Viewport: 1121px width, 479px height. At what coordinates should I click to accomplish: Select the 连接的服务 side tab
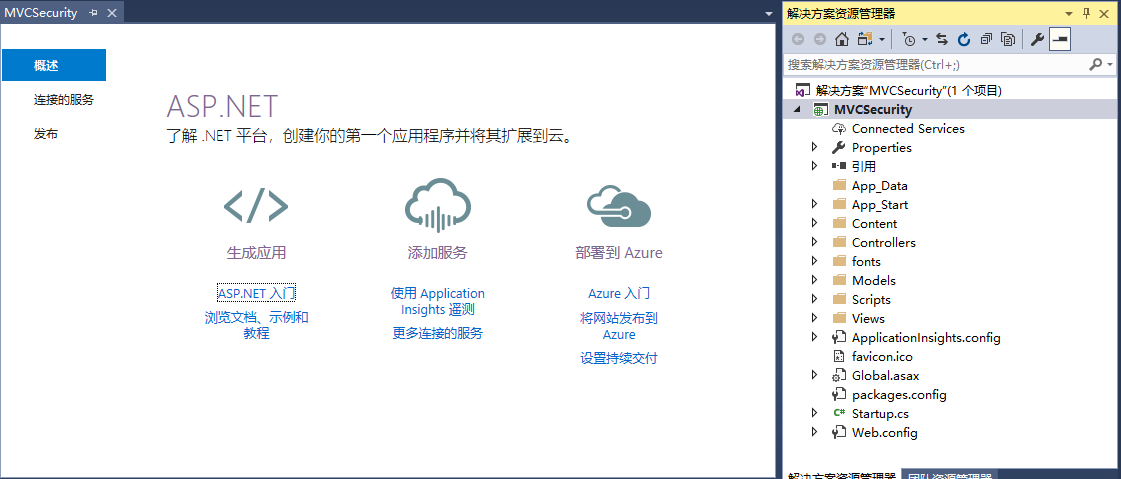[x=64, y=100]
